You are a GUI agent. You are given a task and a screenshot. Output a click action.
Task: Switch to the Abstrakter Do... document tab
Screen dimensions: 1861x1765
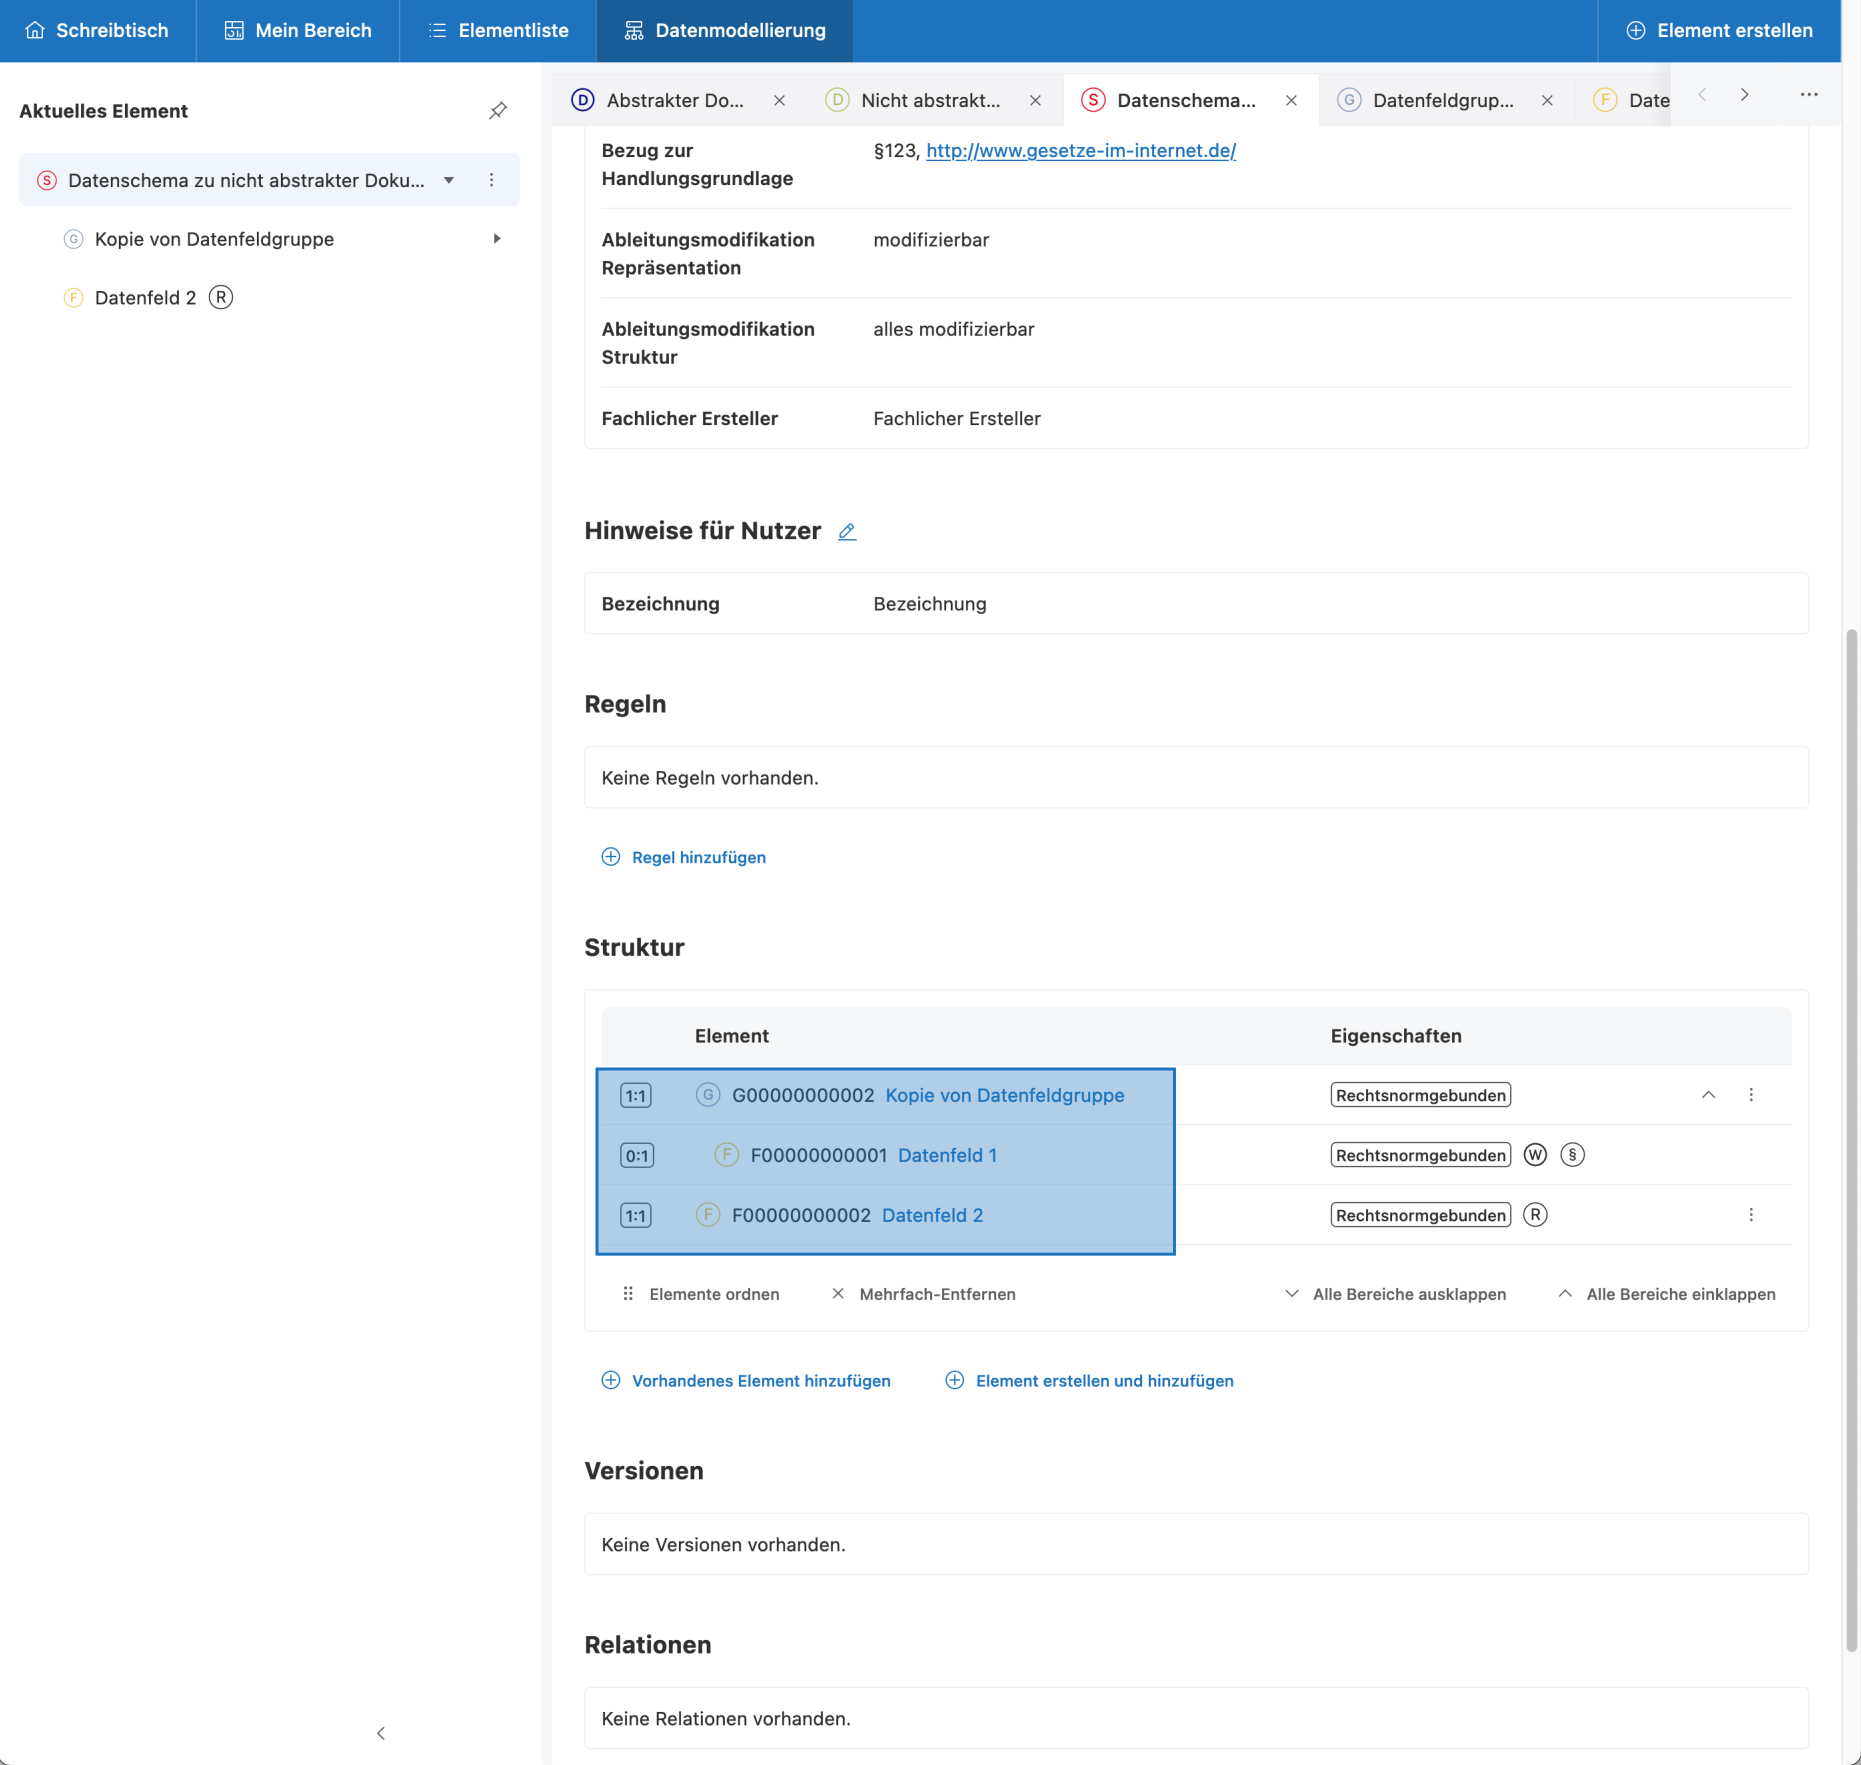(x=674, y=100)
